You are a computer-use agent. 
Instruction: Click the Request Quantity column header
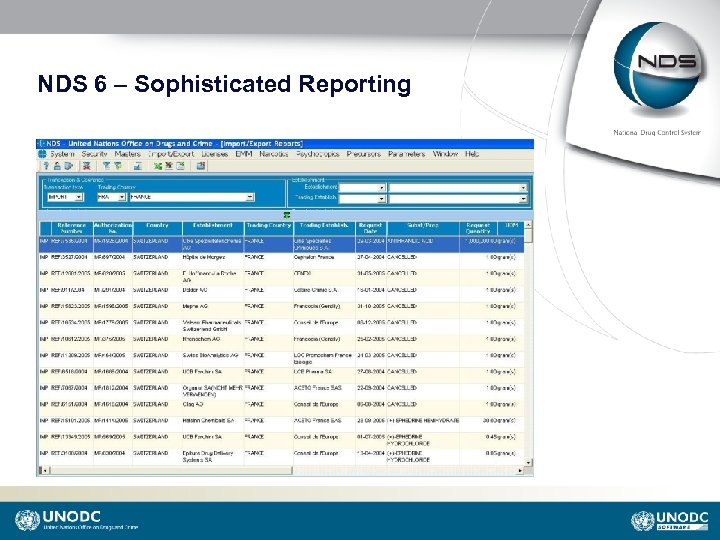point(478,228)
